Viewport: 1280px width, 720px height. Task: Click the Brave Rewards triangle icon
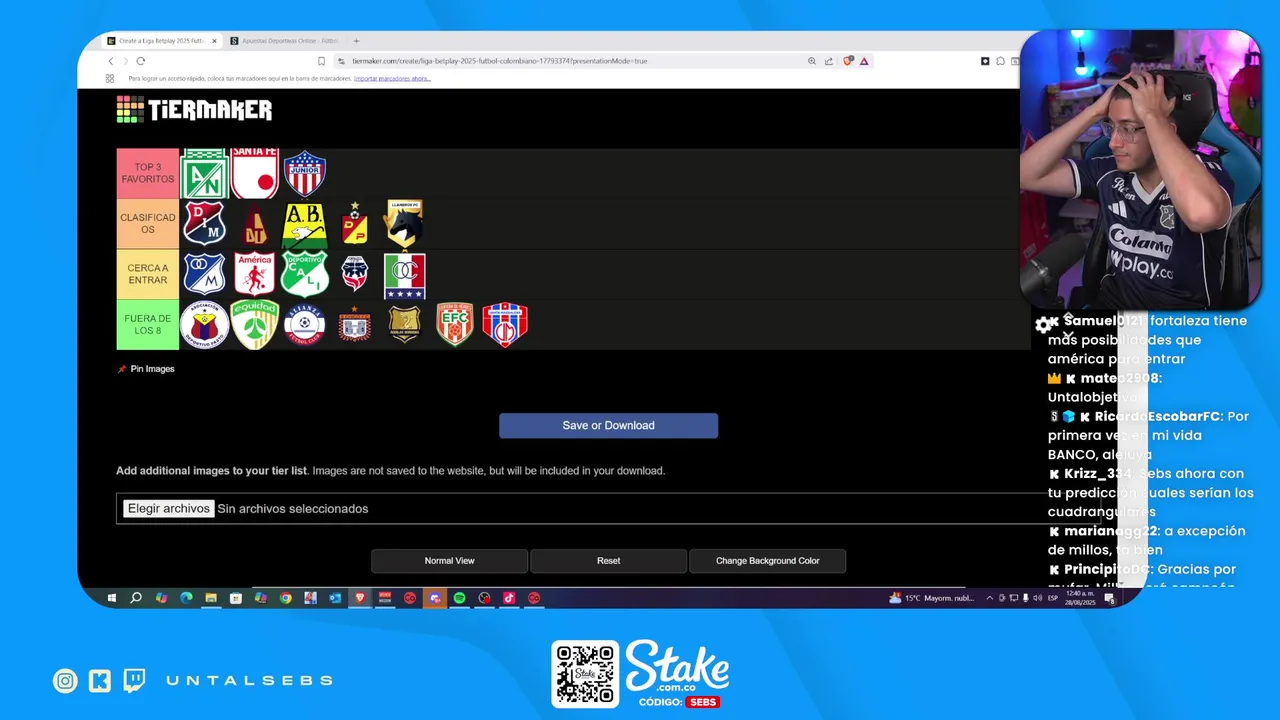pyautogui.click(x=864, y=61)
